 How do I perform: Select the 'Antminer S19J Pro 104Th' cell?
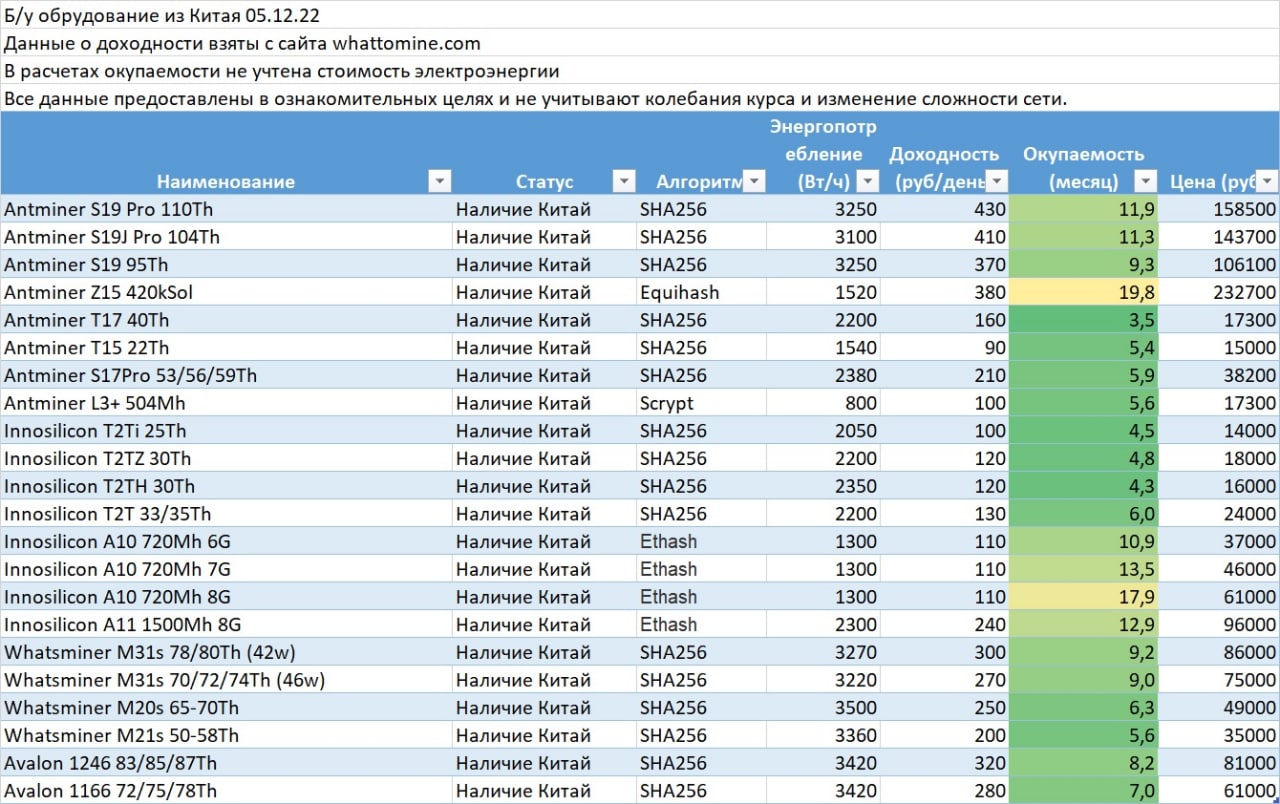[226, 237]
